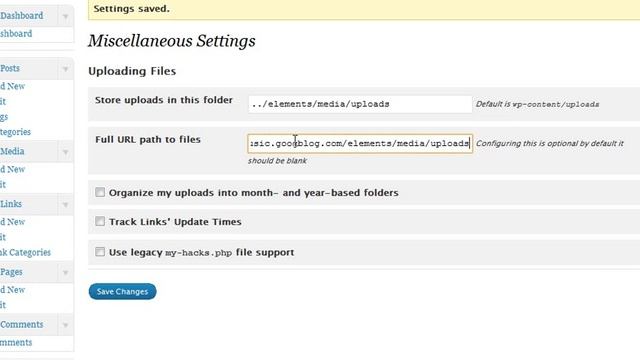
Task: Open Edit under Links
Action: click(x=3, y=237)
